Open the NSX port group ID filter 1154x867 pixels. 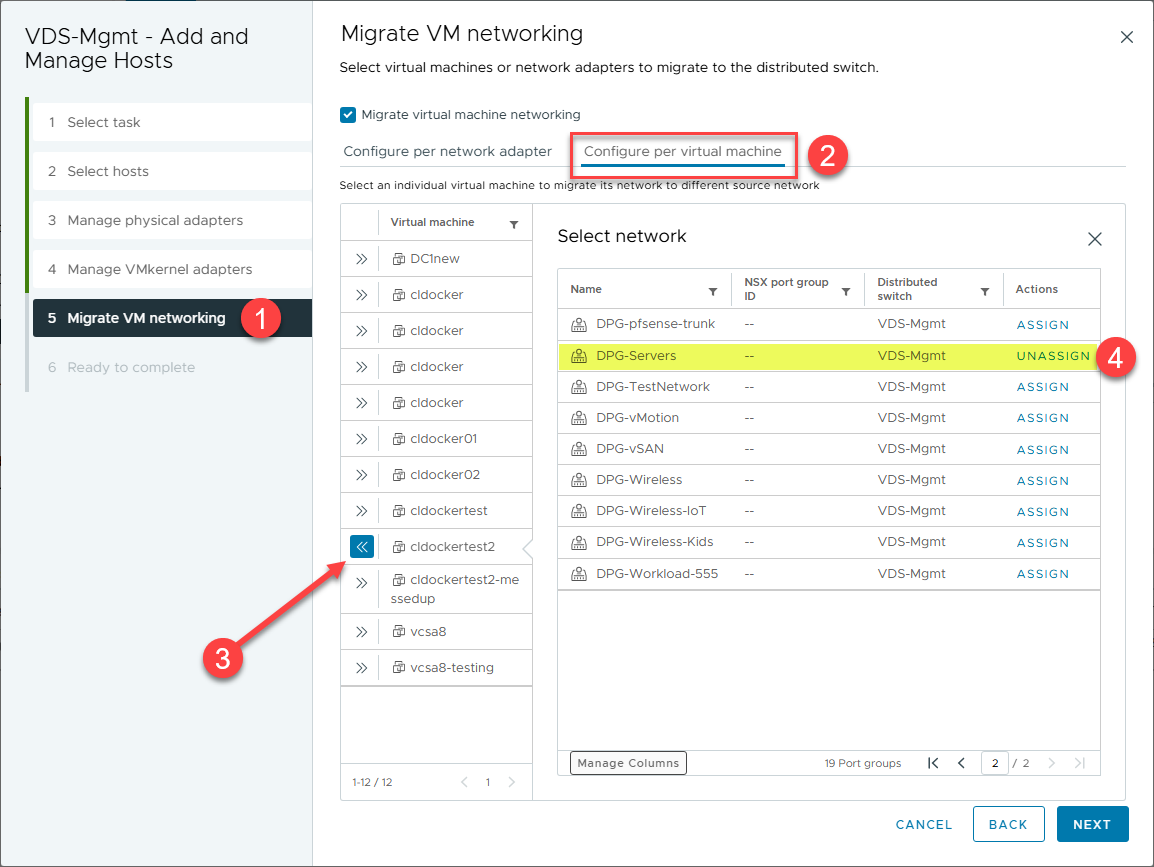click(x=846, y=291)
